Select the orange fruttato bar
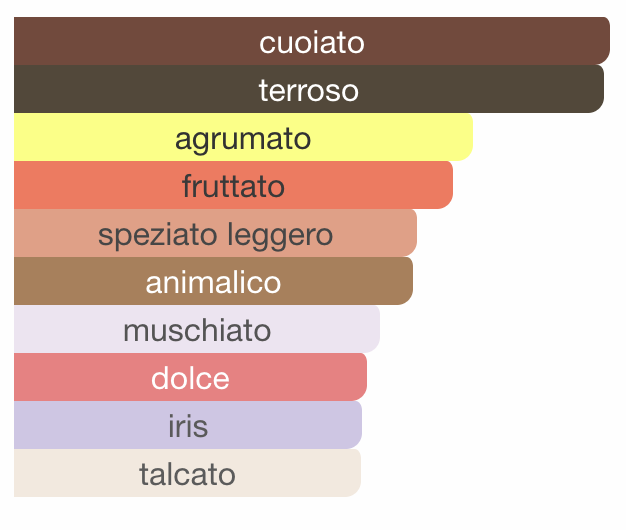This screenshot has height=530, width=626. tap(234, 185)
